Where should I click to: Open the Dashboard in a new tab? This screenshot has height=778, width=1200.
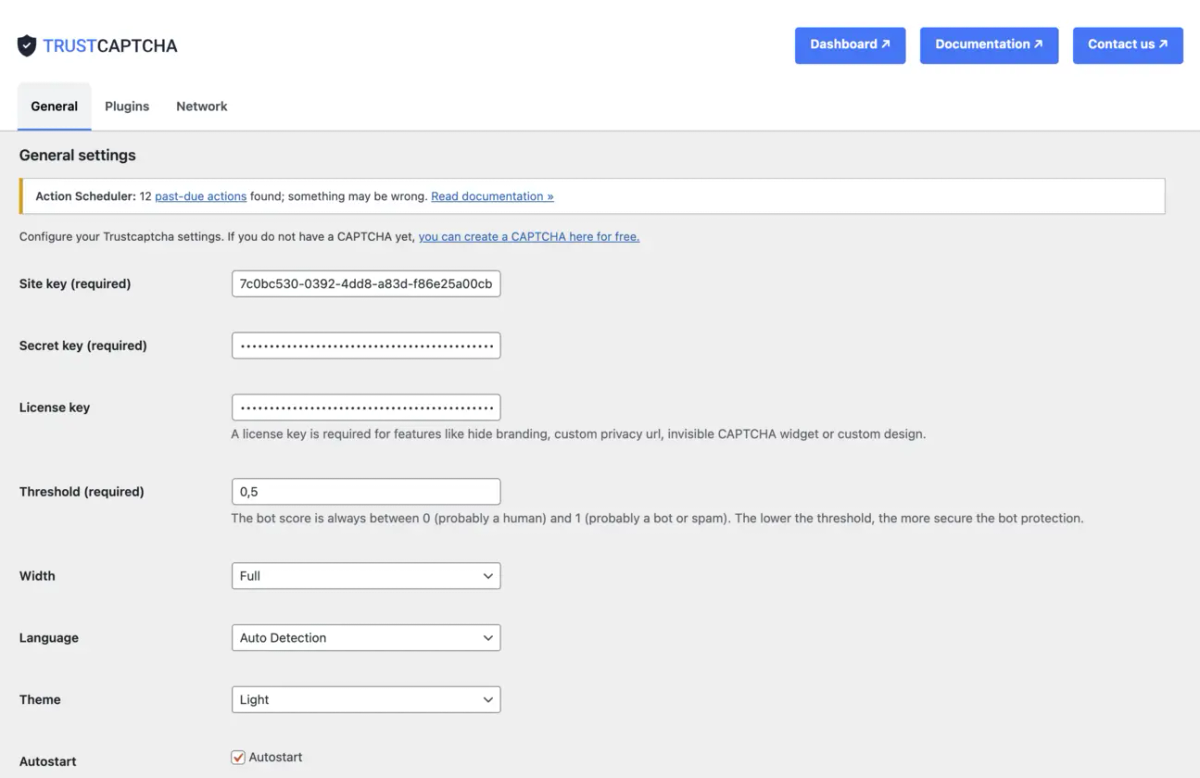pyautogui.click(x=850, y=45)
